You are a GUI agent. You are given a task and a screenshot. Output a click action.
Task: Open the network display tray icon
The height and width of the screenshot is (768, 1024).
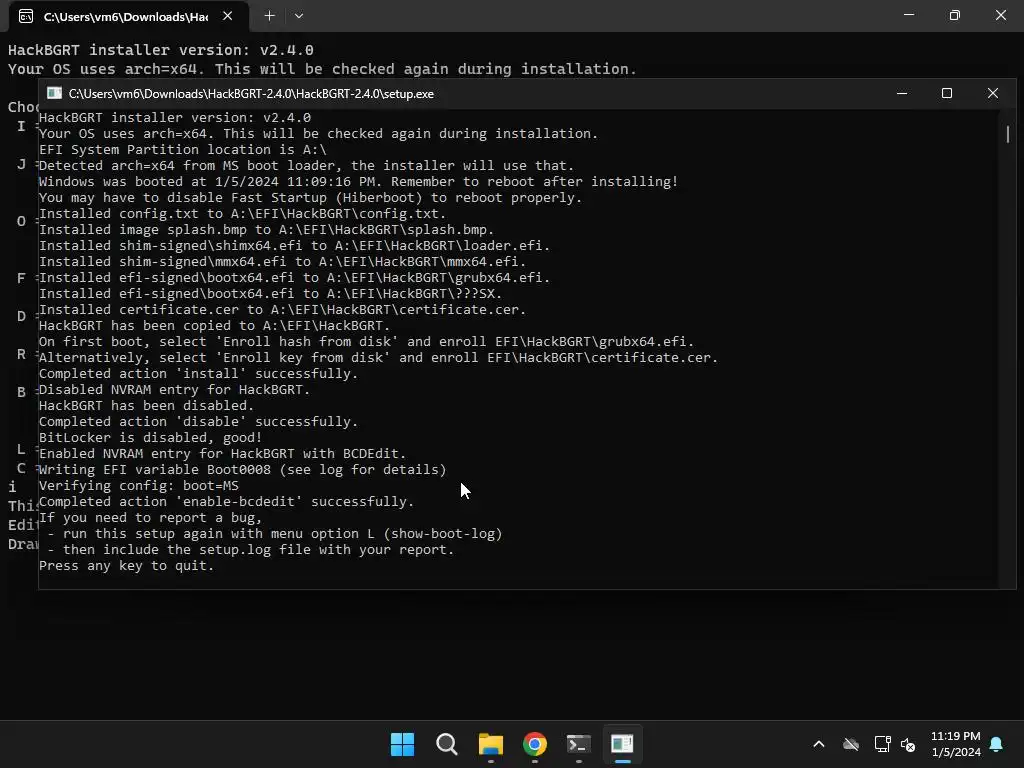[x=882, y=744]
